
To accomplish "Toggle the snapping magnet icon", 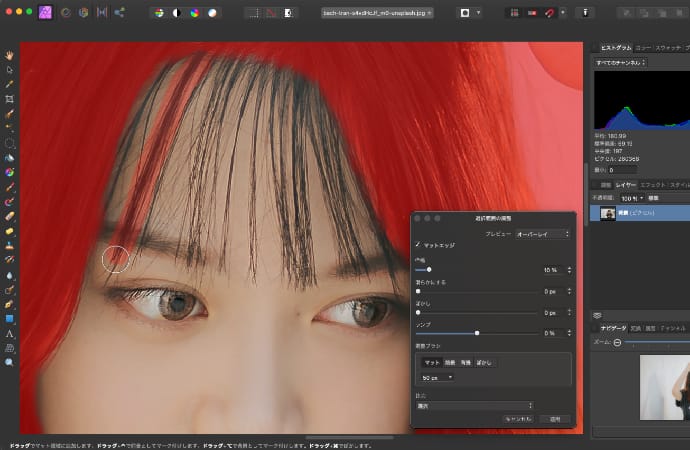I will coord(548,13).
